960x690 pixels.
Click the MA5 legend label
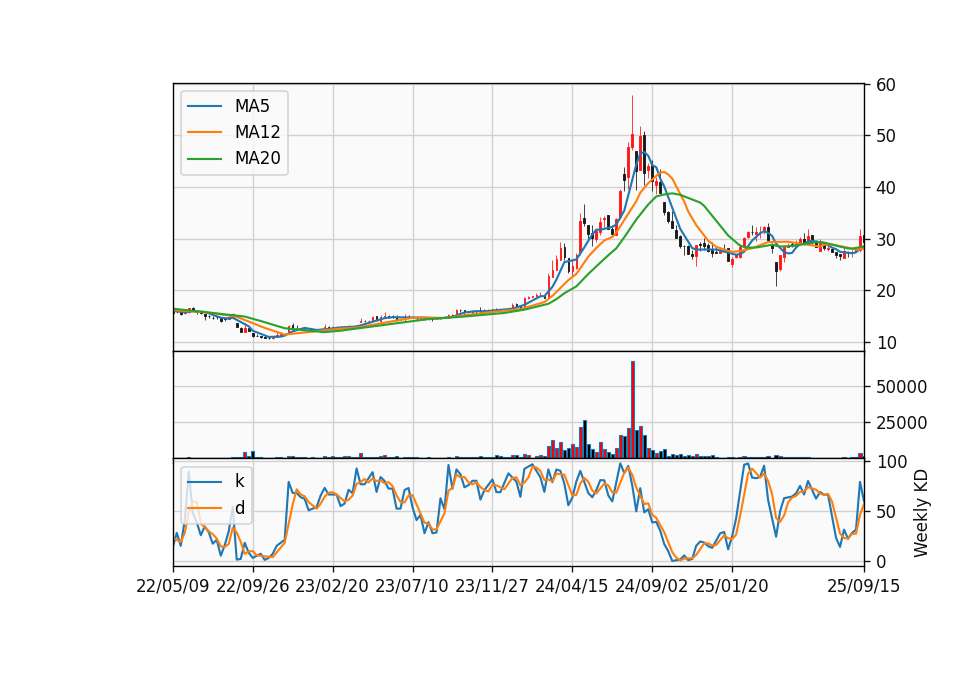tap(252, 106)
